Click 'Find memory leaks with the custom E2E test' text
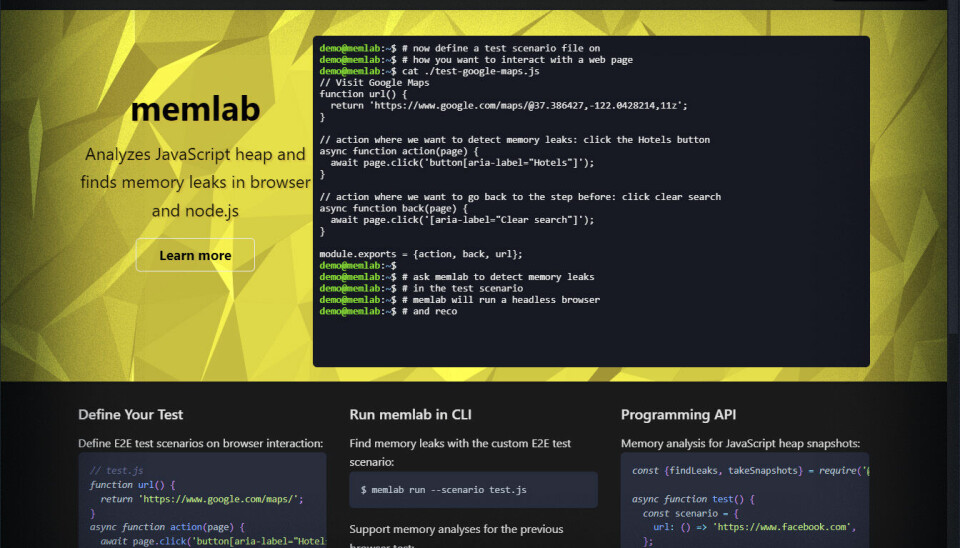960x548 pixels. click(460, 443)
